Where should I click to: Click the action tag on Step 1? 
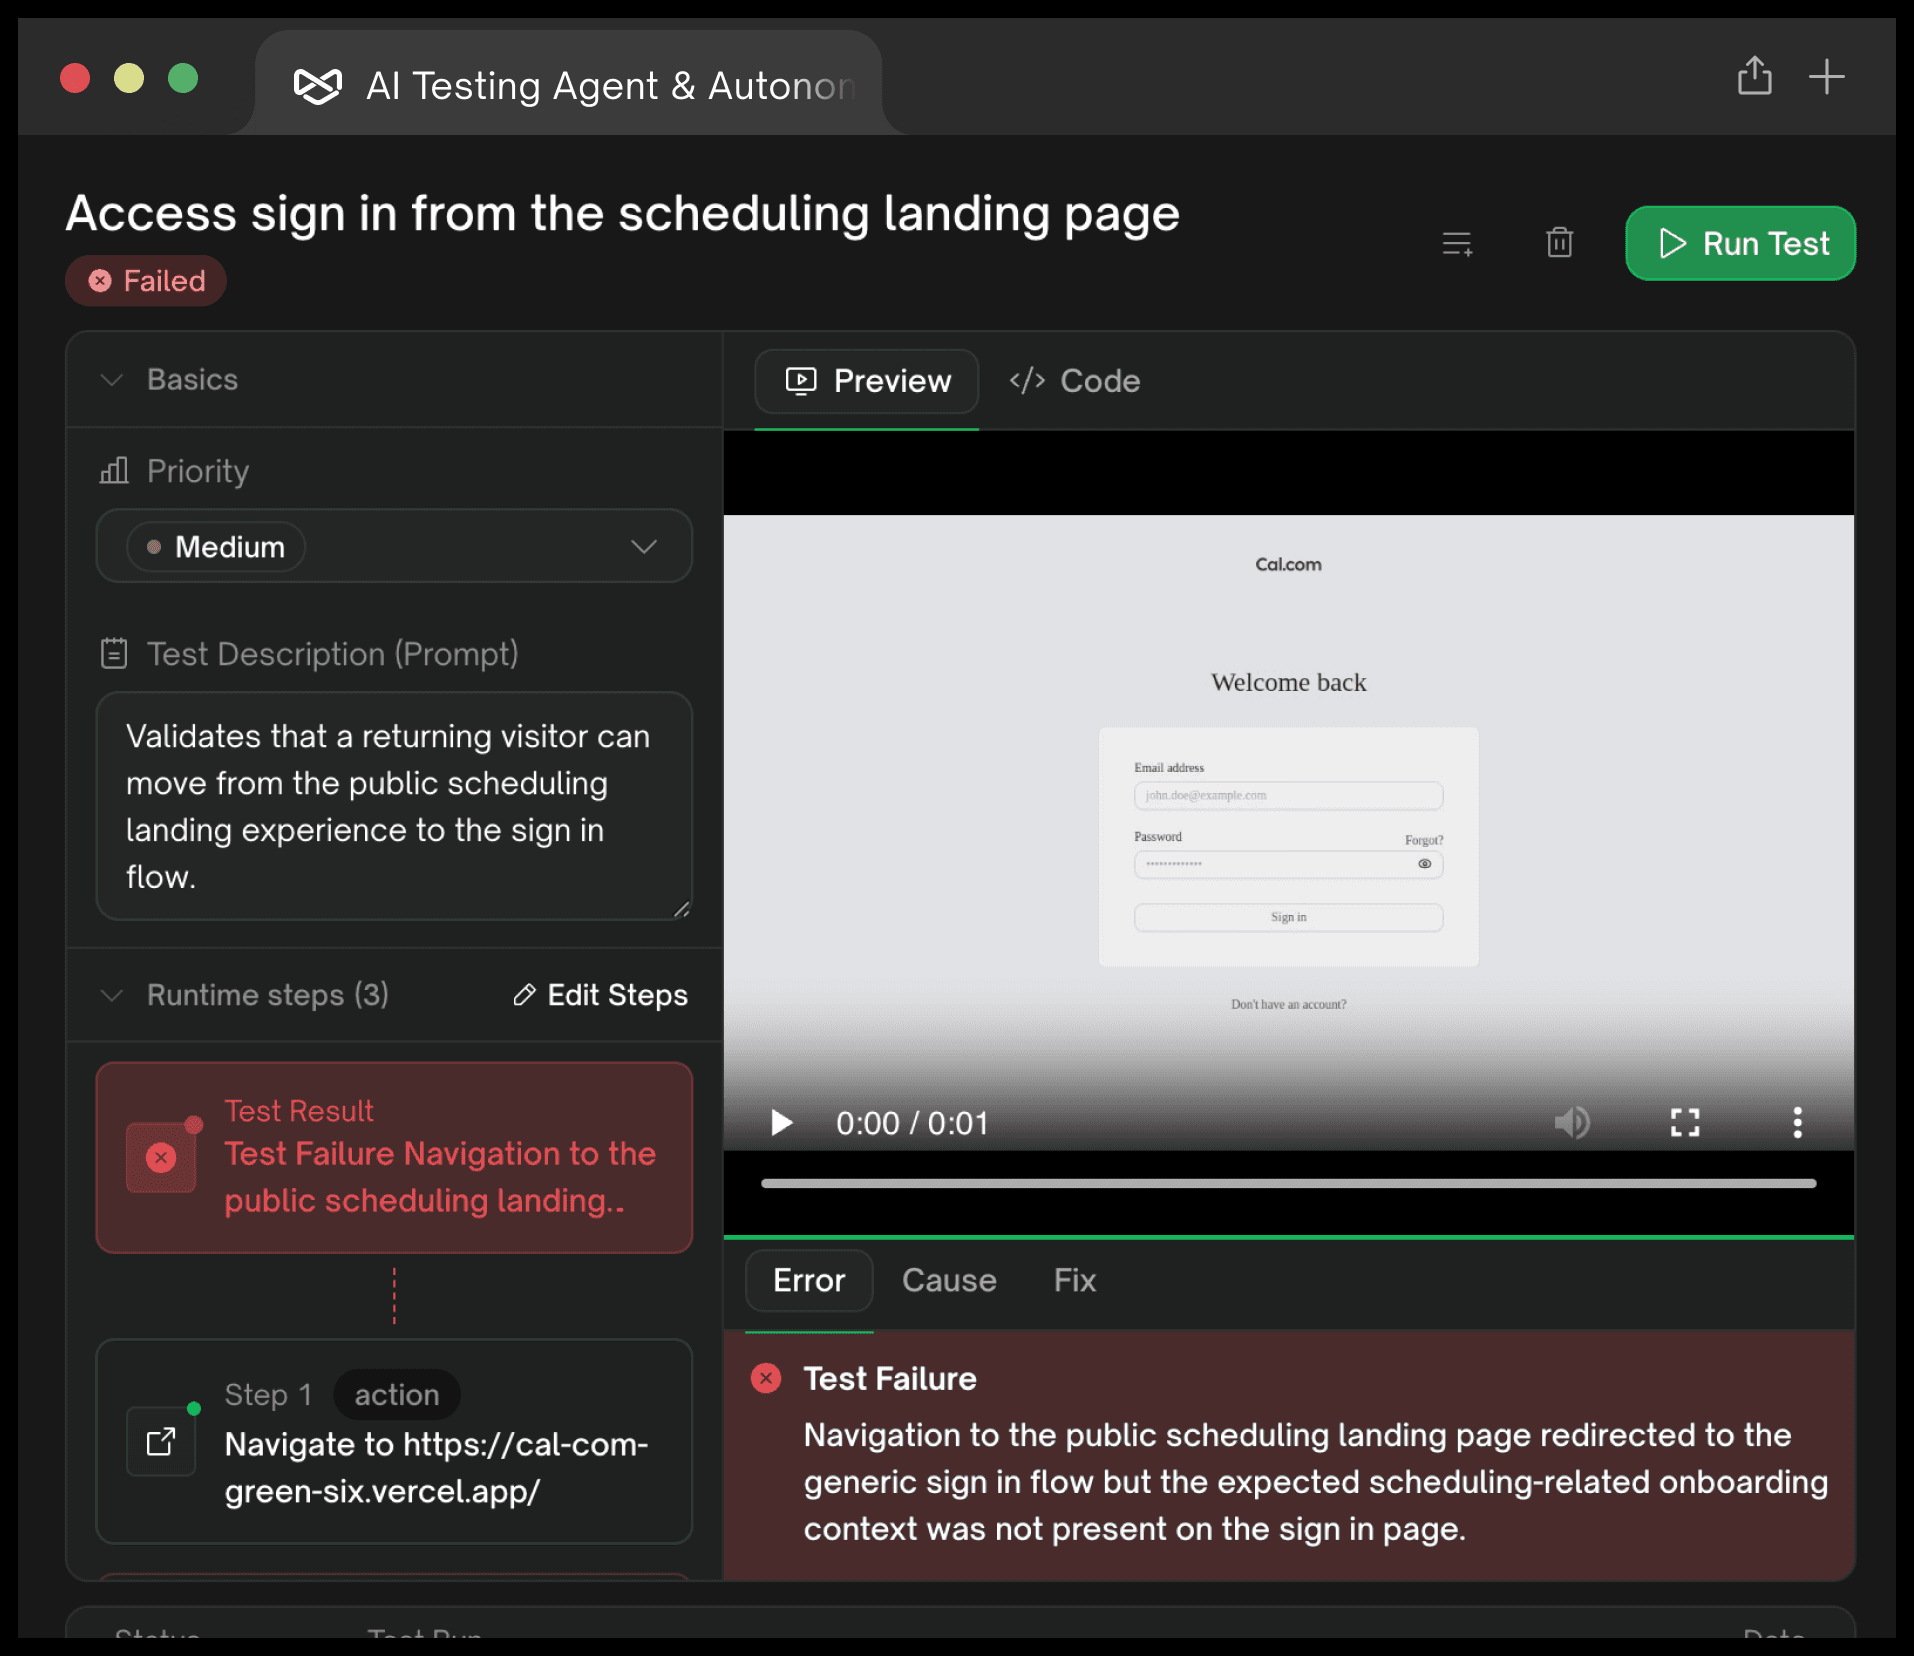(x=397, y=1394)
